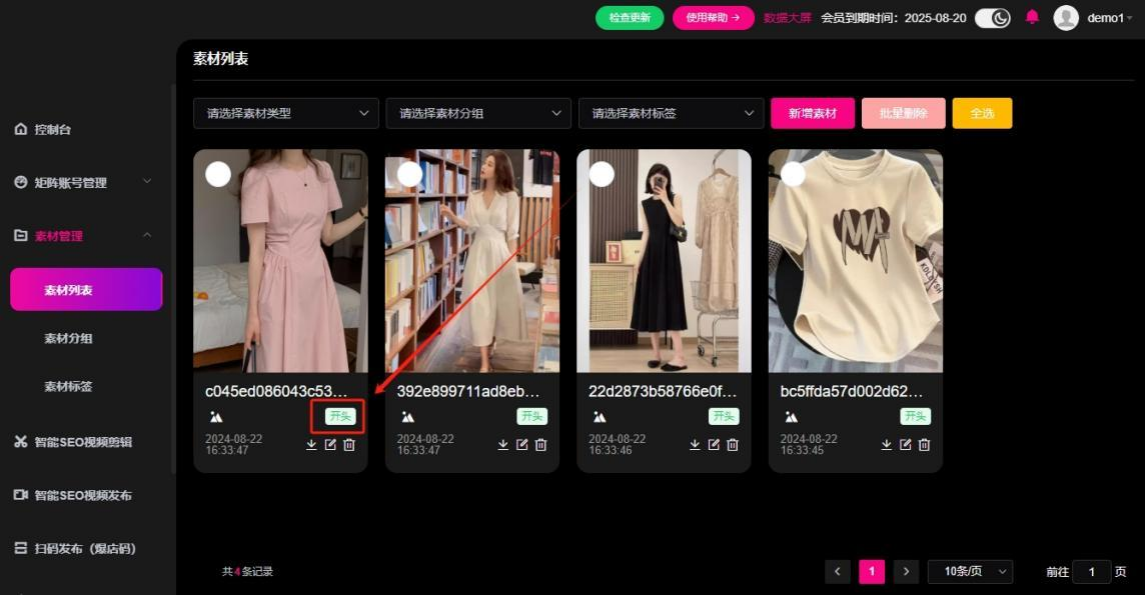Viewport: 1145px width, 595px height.
Task: Open 素材分组 in the sidebar
Action: click(x=68, y=338)
